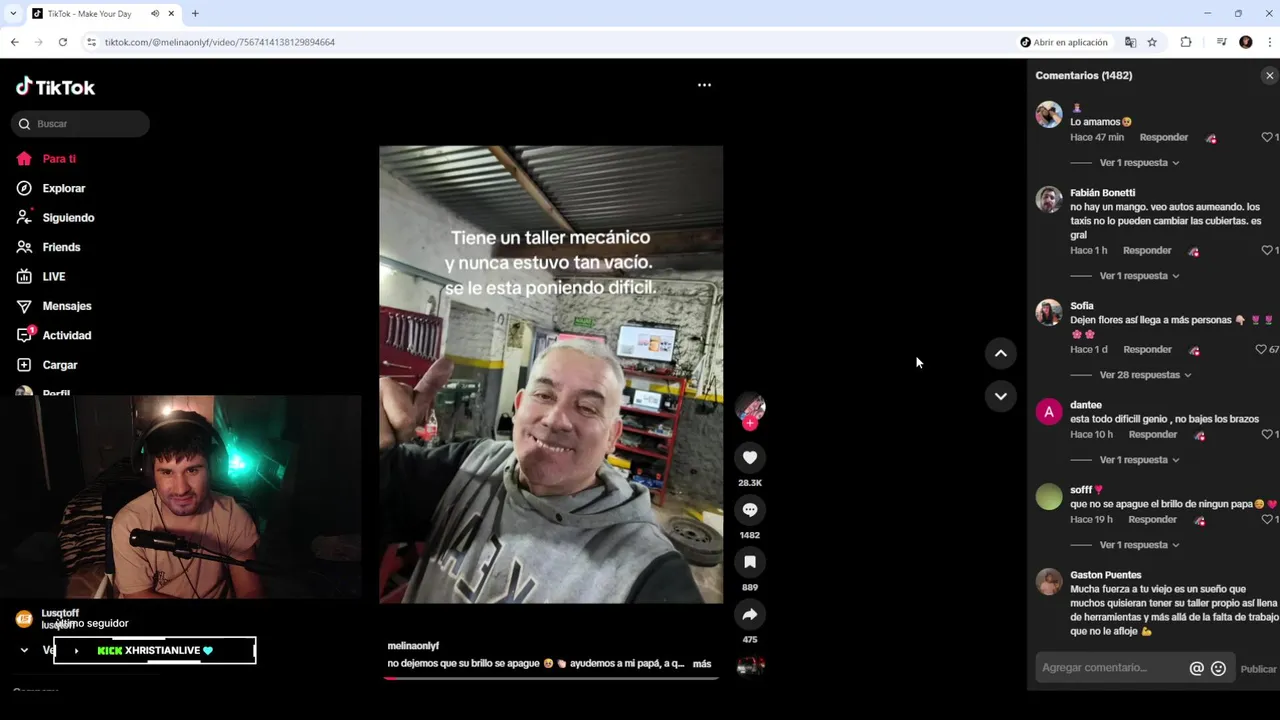Bookmark this page with the star icon

click(1152, 42)
